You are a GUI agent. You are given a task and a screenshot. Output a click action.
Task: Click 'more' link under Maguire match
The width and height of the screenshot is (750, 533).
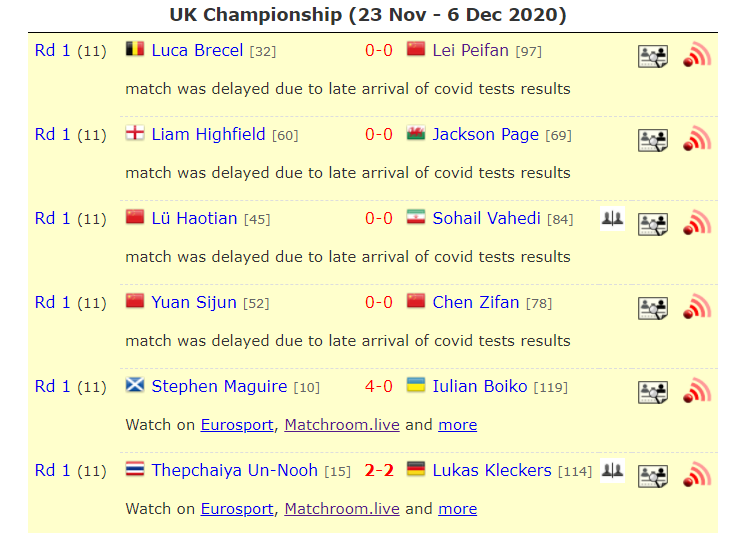click(x=458, y=425)
